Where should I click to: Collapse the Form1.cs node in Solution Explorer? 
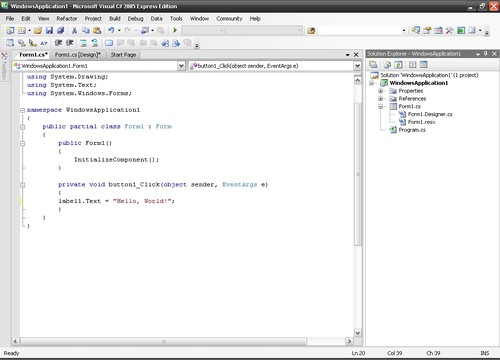380,106
